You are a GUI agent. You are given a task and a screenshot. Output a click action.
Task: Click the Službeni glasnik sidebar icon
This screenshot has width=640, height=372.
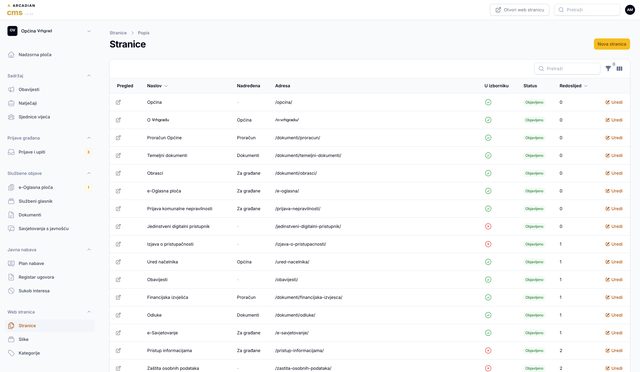coord(11,201)
